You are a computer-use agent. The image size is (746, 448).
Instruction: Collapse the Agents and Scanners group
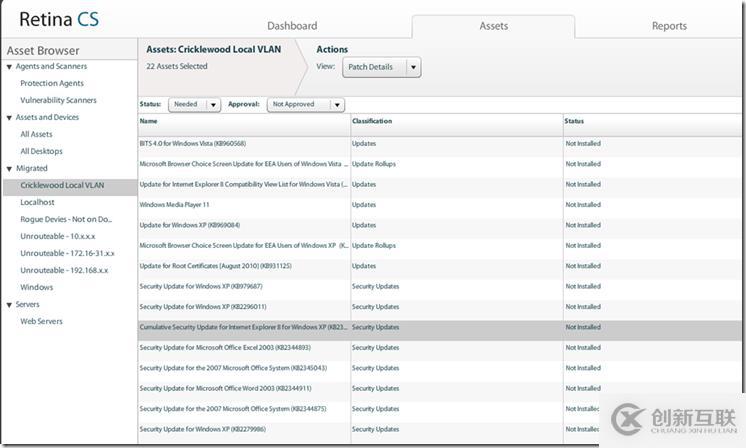click(x=9, y=67)
